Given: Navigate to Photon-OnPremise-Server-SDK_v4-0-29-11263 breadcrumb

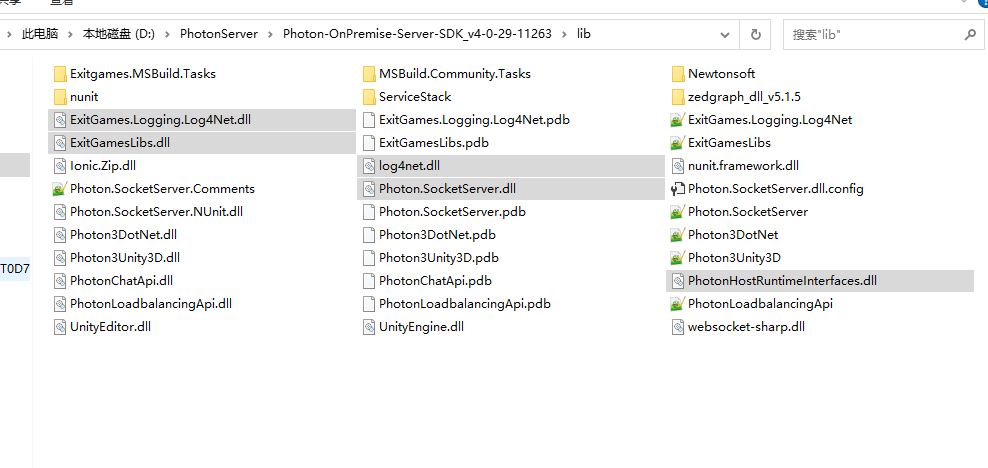Looking at the screenshot, I should click(417, 35).
